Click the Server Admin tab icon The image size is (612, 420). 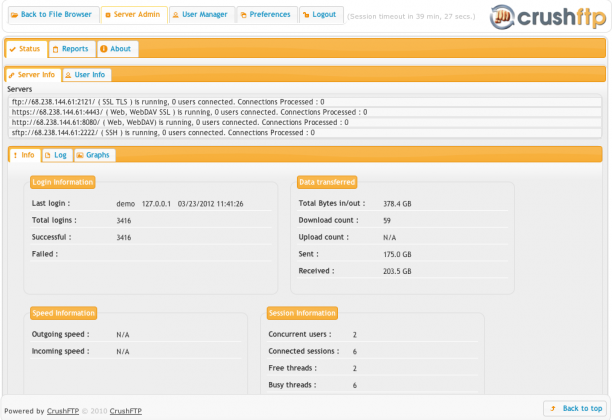tap(108, 15)
